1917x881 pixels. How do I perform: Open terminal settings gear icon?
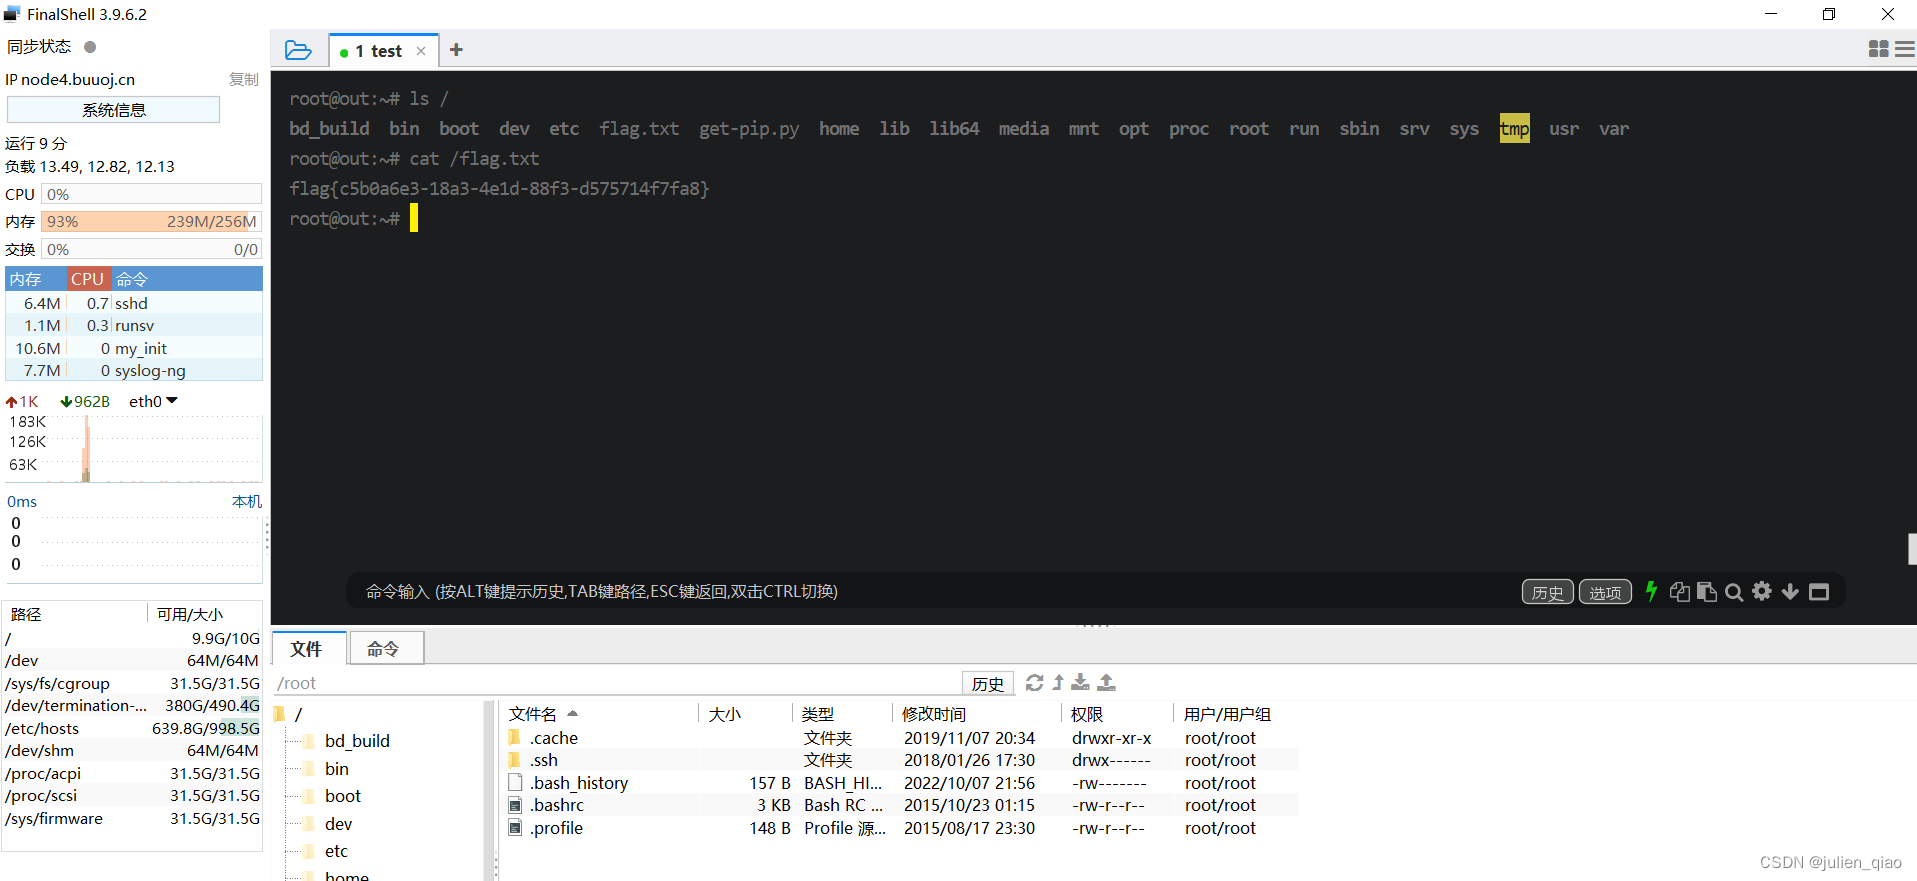tap(1762, 592)
